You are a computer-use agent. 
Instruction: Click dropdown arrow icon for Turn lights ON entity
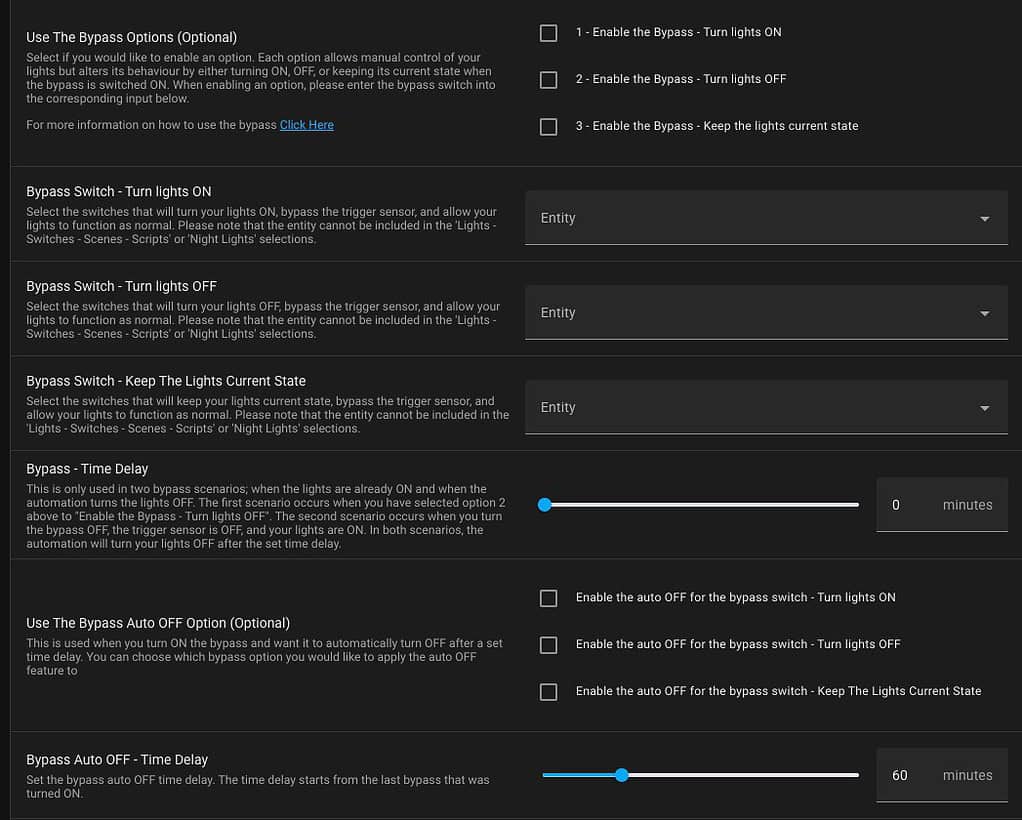984,218
